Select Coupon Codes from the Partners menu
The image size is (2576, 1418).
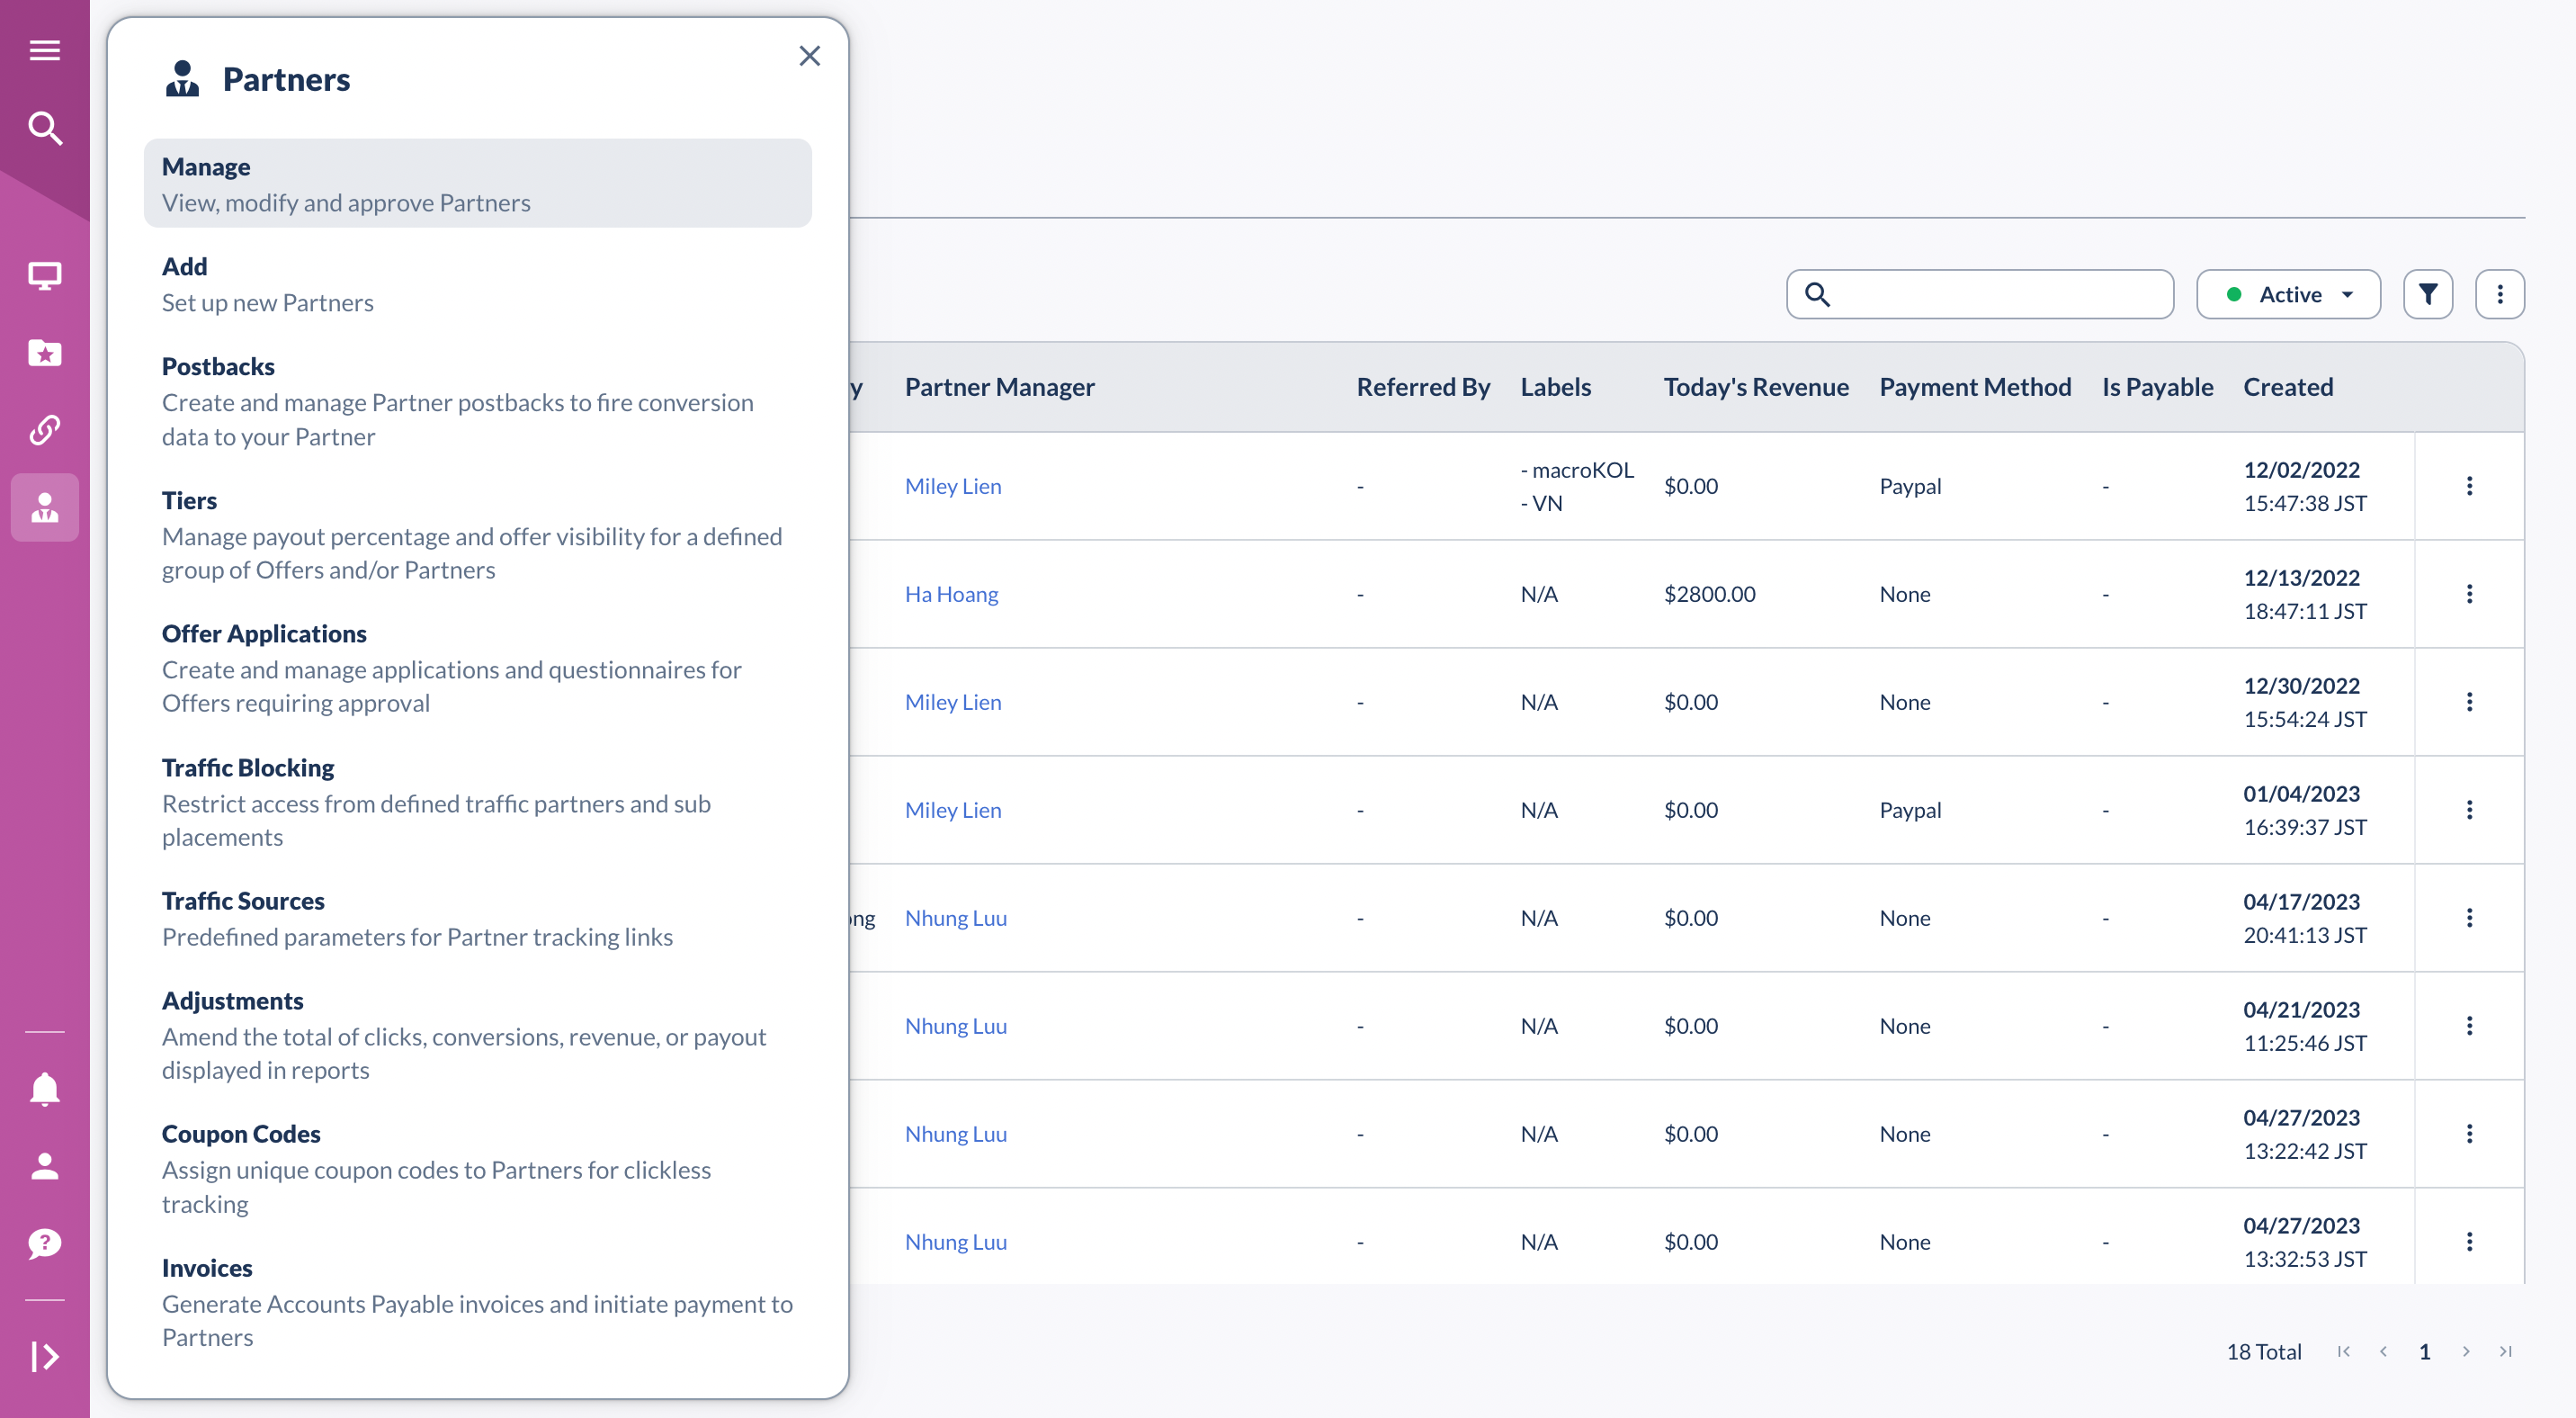241,1134
